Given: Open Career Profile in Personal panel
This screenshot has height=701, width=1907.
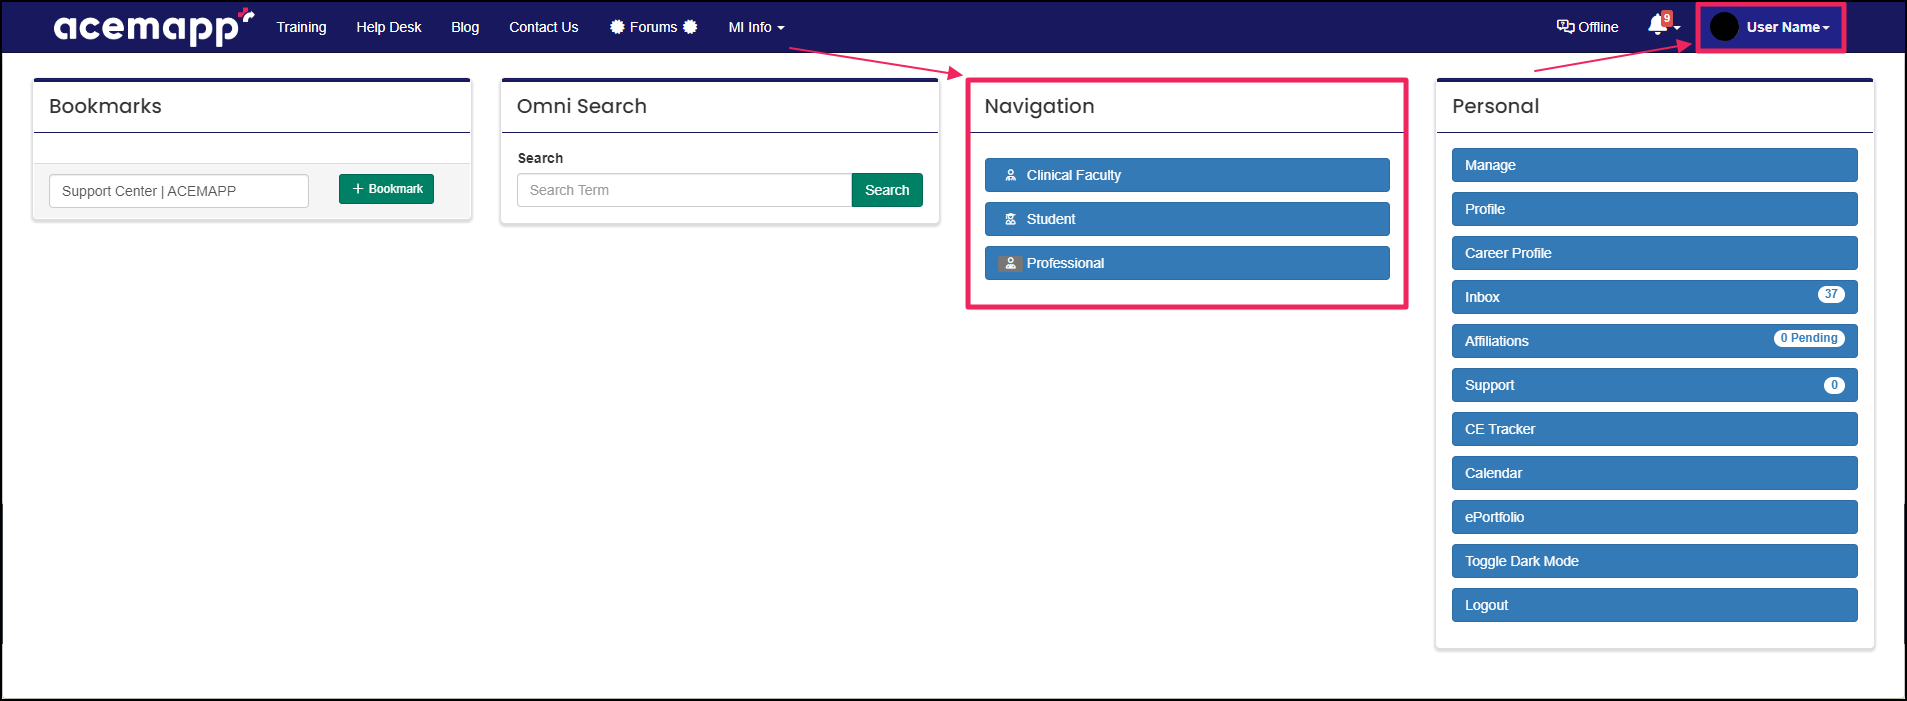Looking at the screenshot, I should click(x=1655, y=253).
